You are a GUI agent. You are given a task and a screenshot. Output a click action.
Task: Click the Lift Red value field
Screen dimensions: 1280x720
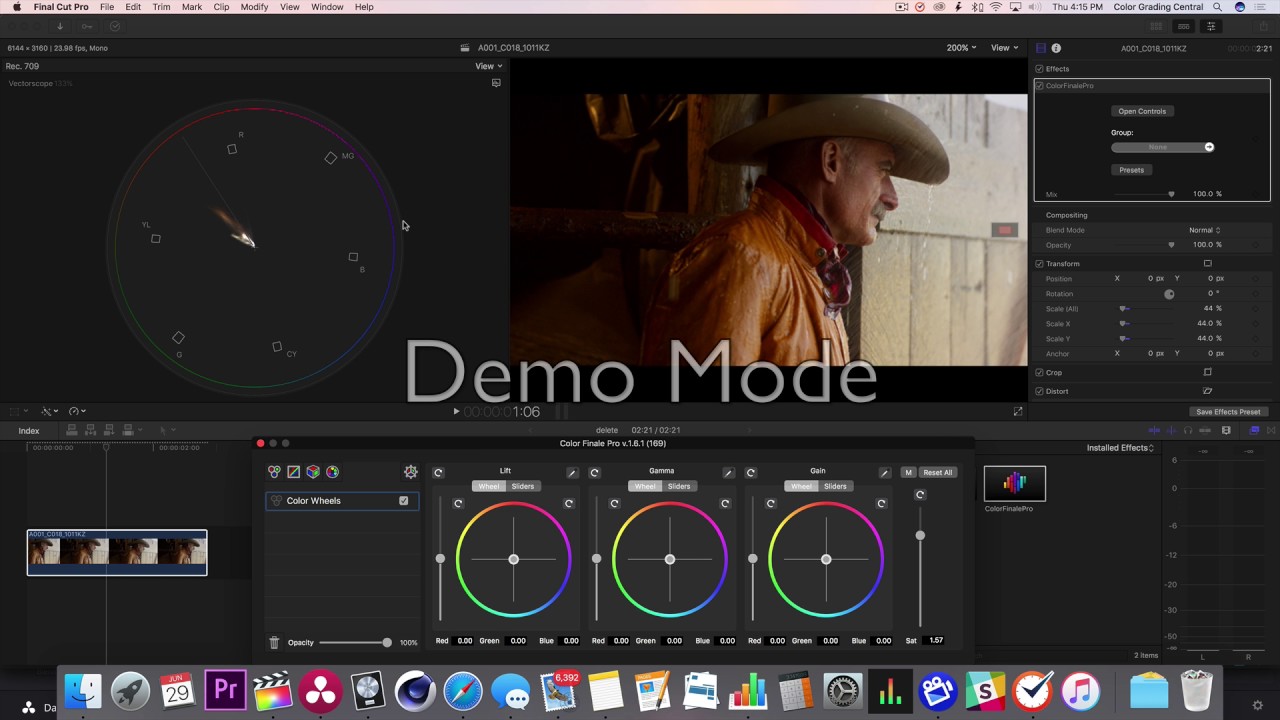pos(465,641)
